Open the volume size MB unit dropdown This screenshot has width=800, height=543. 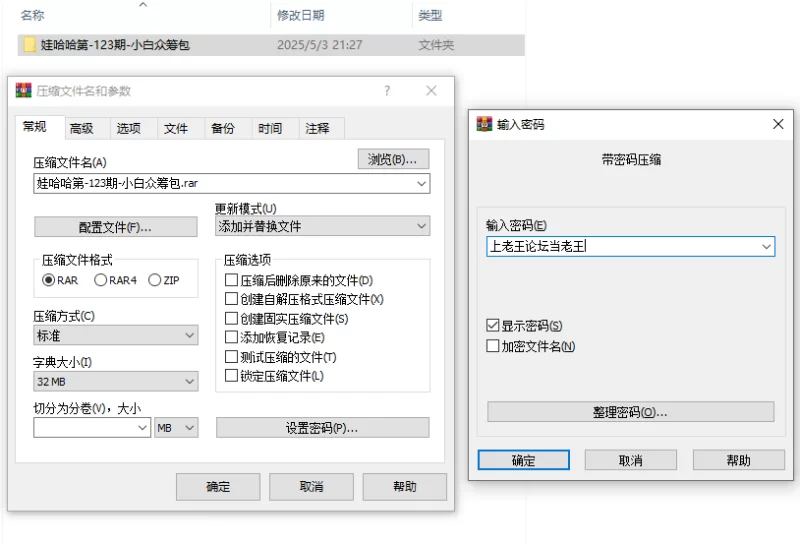[x=176, y=428]
